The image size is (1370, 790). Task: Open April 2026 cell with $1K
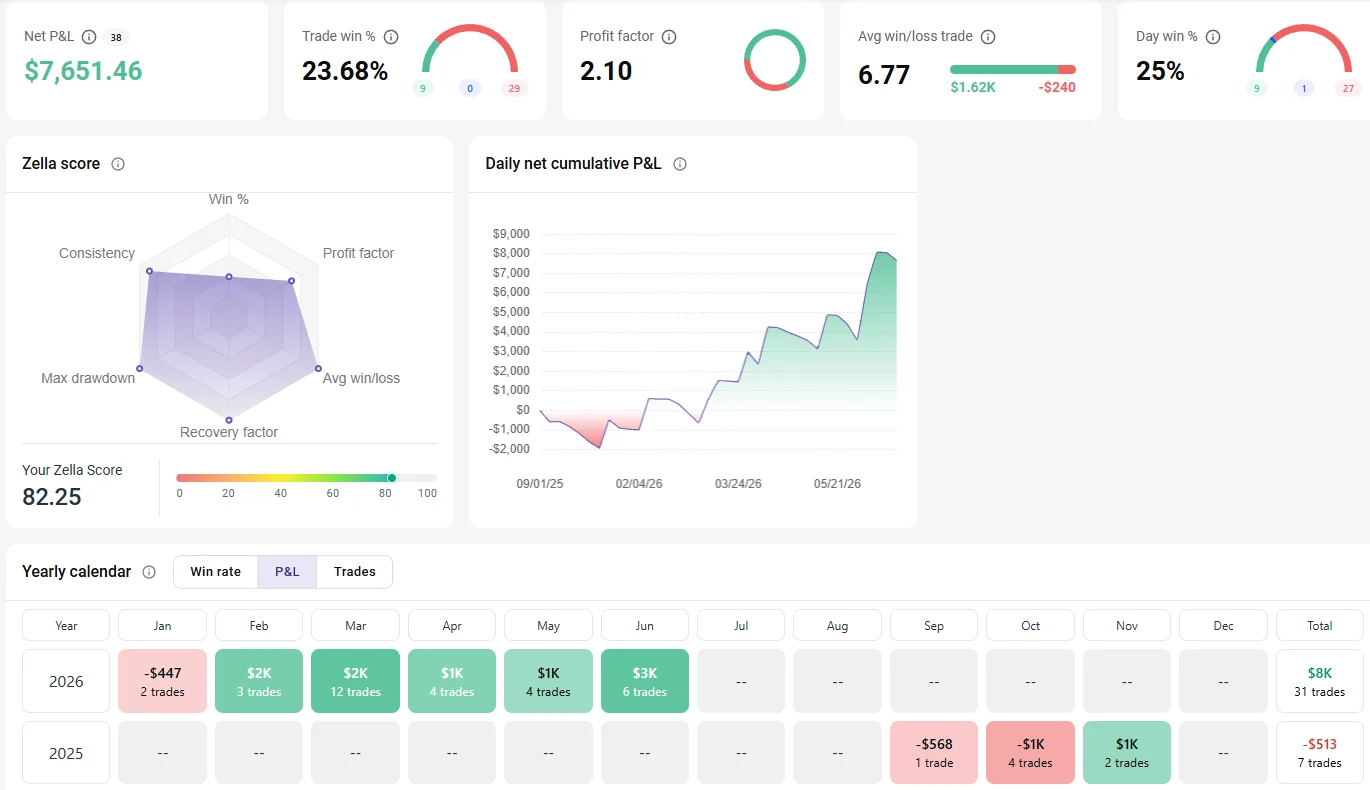(x=452, y=681)
